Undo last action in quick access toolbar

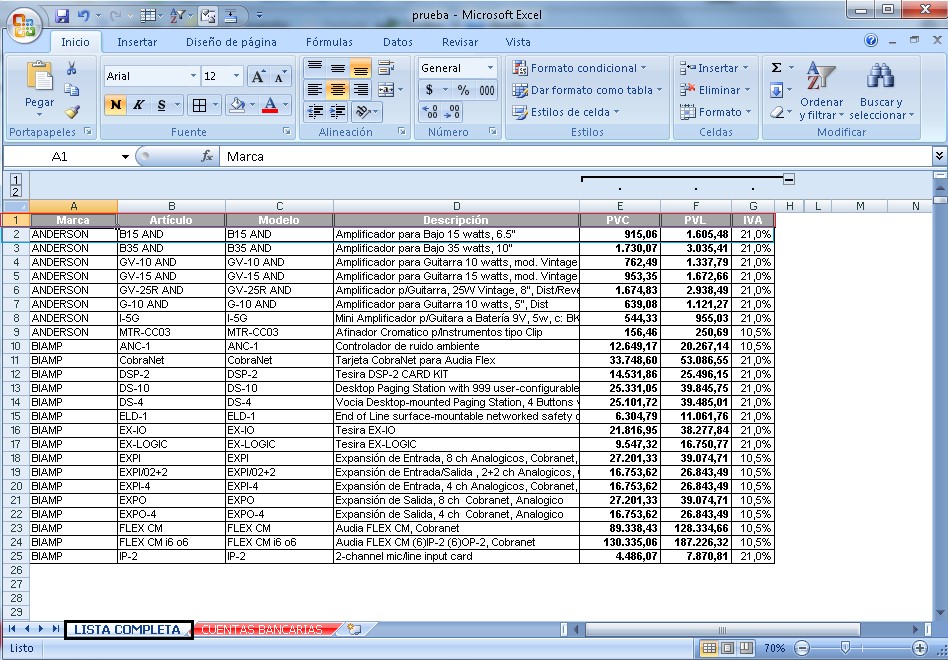[83, 15]
